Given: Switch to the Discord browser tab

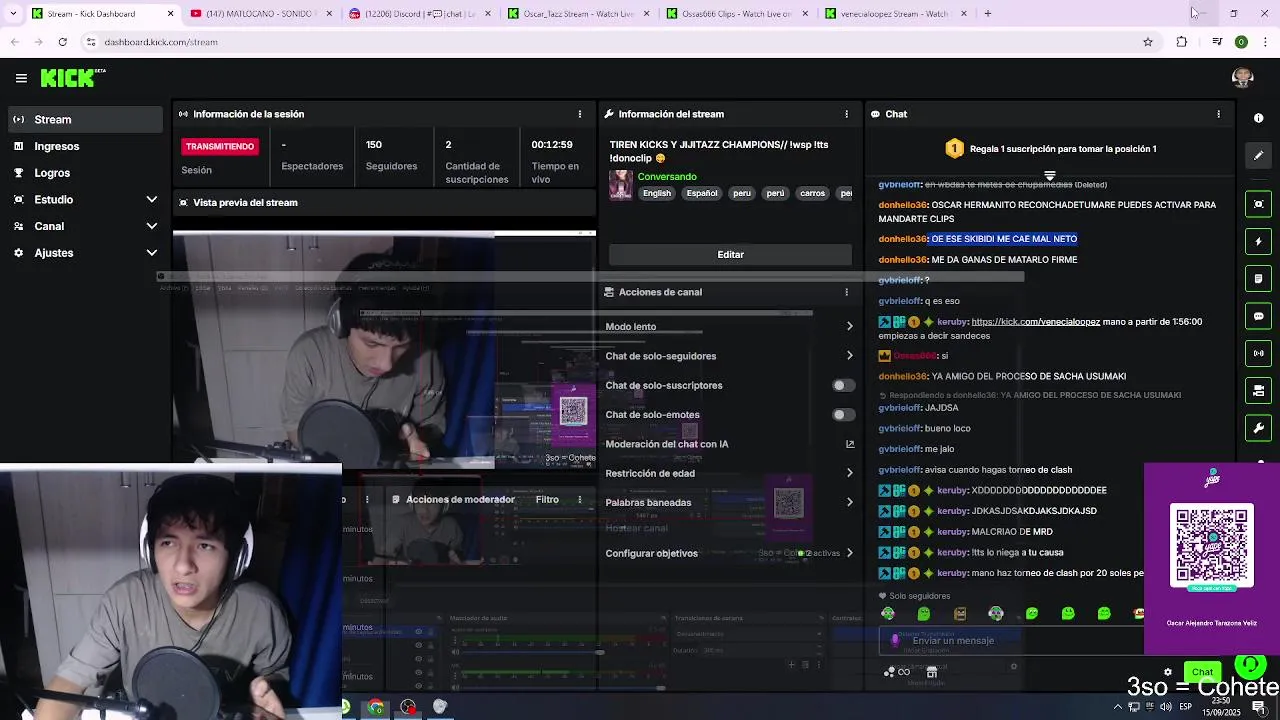Looking at the screenshot, I should pyautogui.click(x=418, y=14).
